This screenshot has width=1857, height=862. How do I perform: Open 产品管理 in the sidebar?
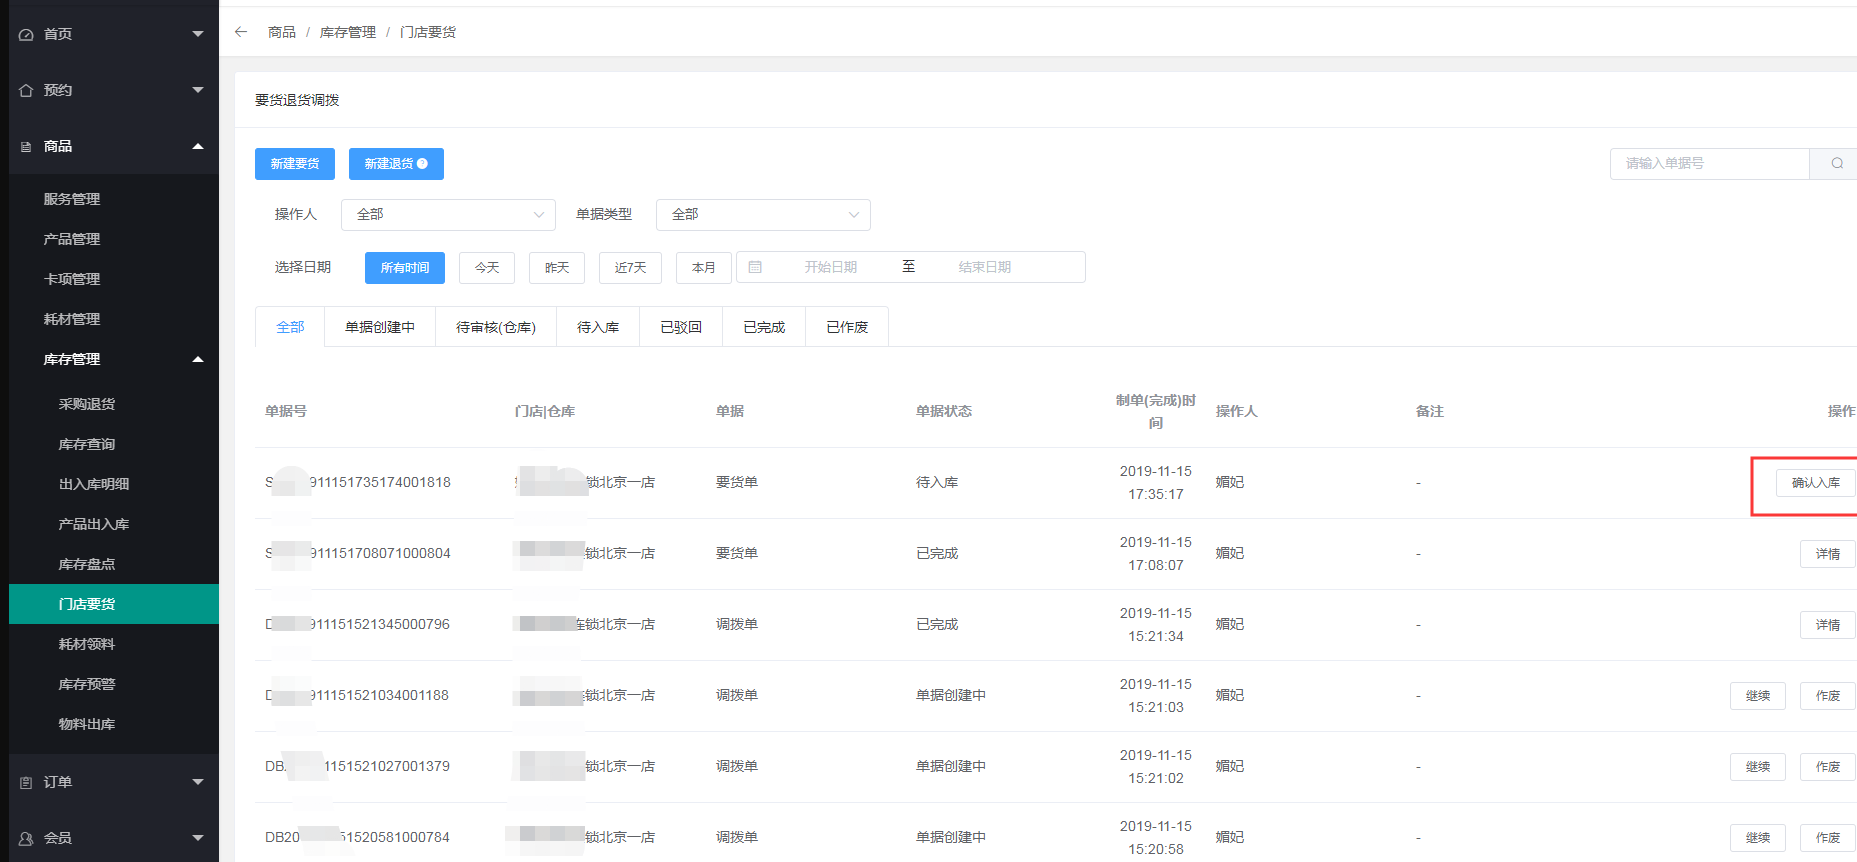pos(114,239)
